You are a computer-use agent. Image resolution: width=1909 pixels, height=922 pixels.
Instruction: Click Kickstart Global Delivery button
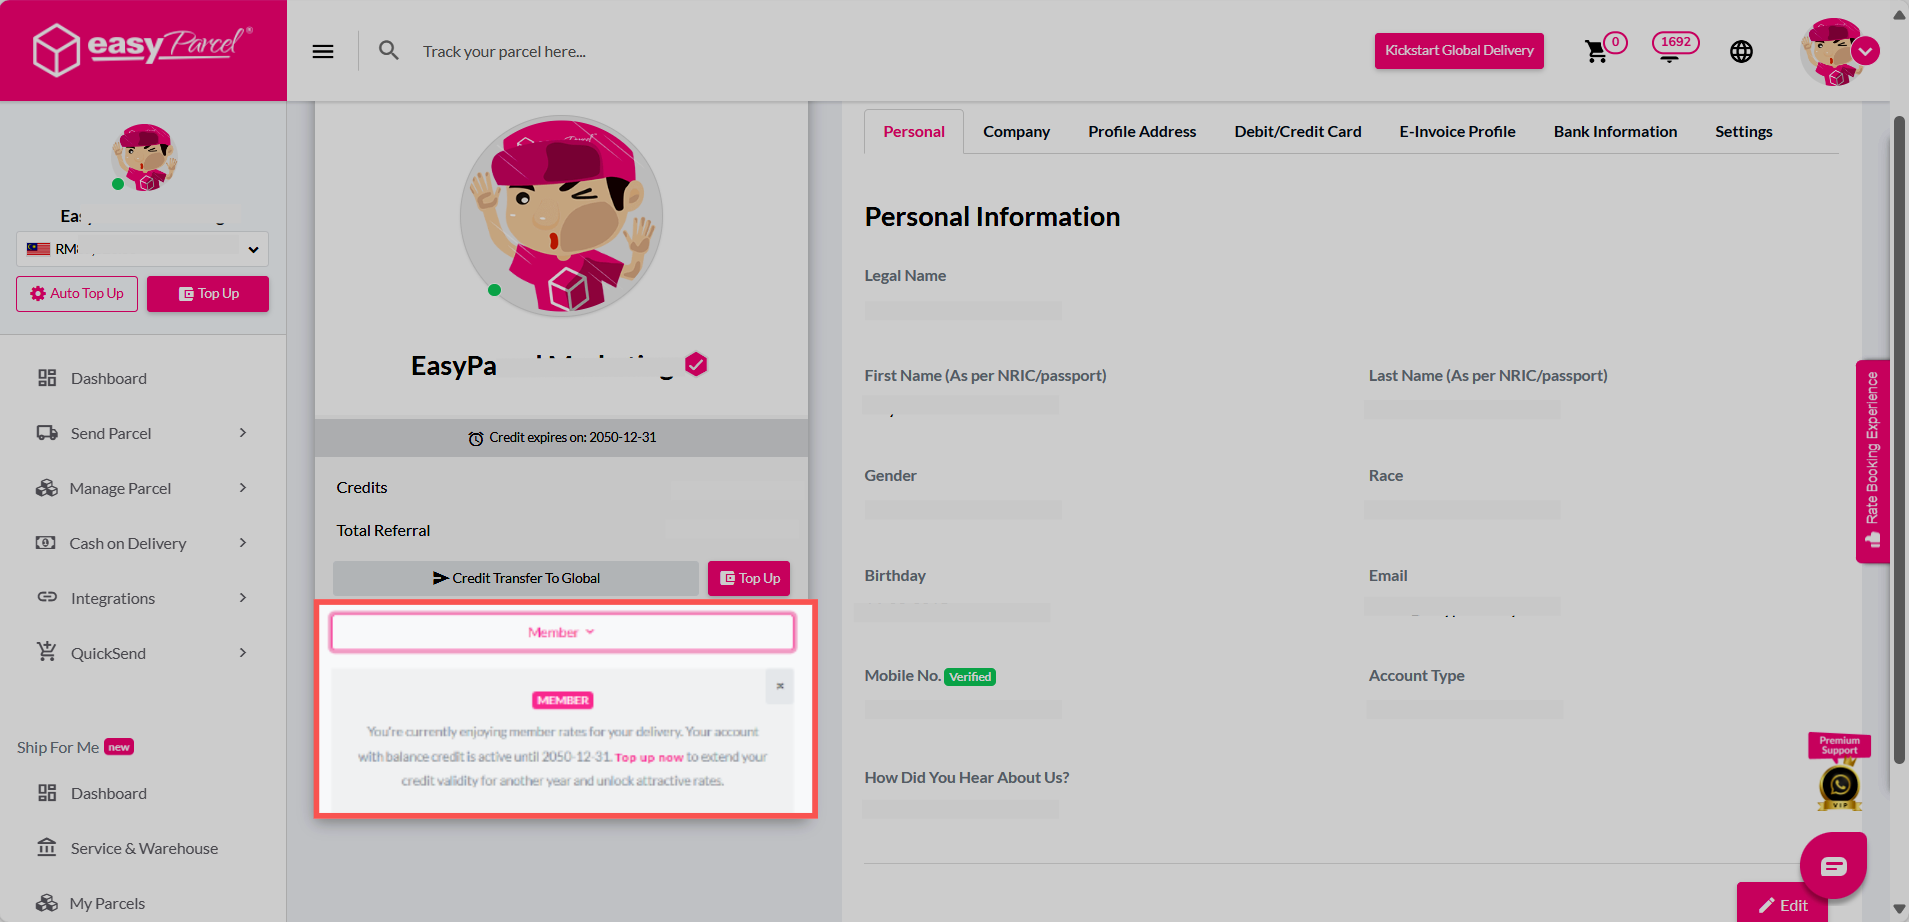(1459, 50)
